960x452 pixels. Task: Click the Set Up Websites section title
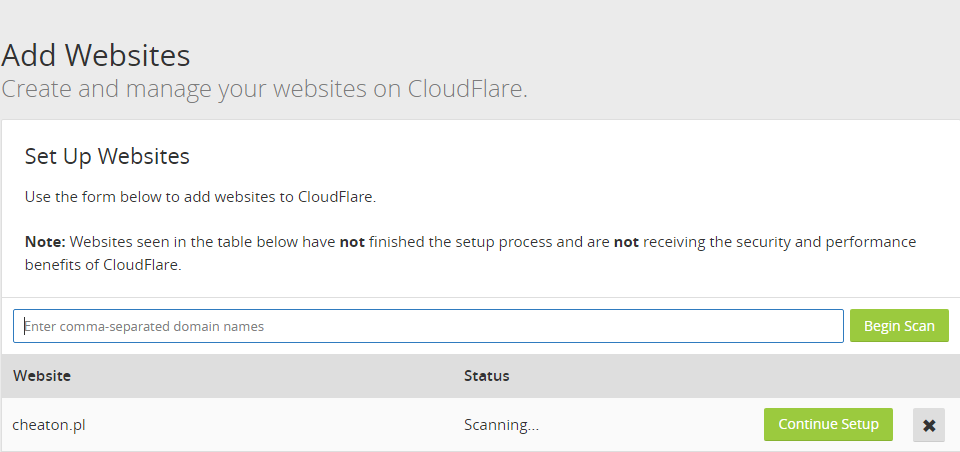pos(107,157)
